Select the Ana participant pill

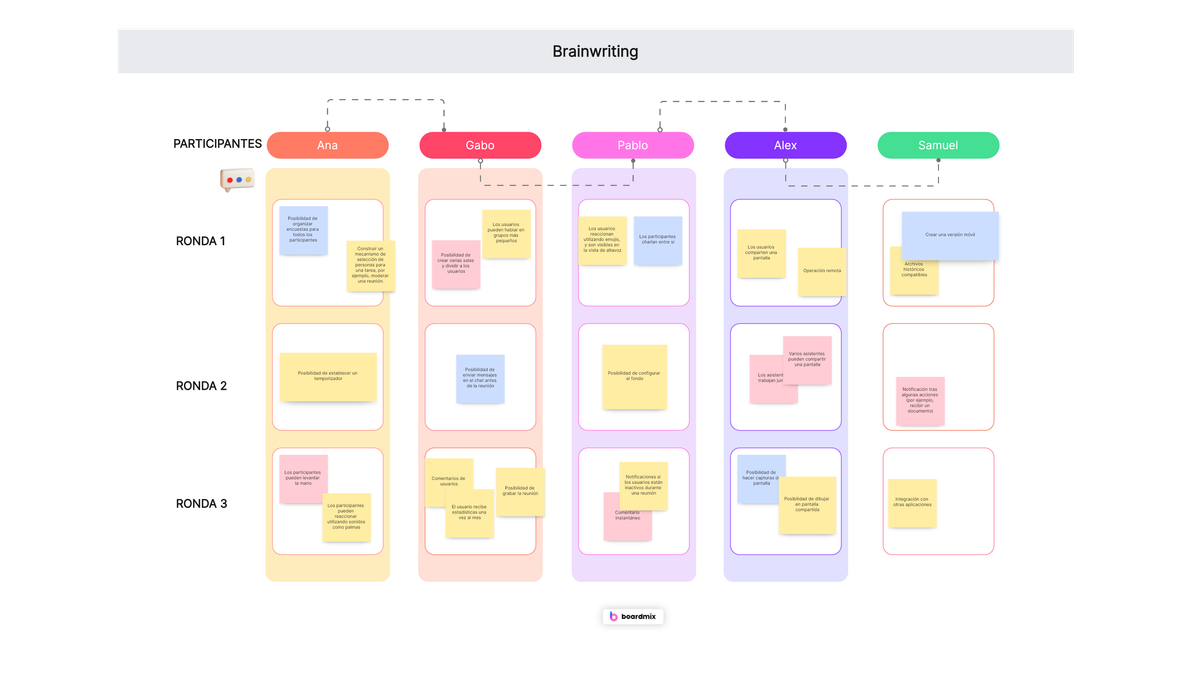[x=327, y=146]
